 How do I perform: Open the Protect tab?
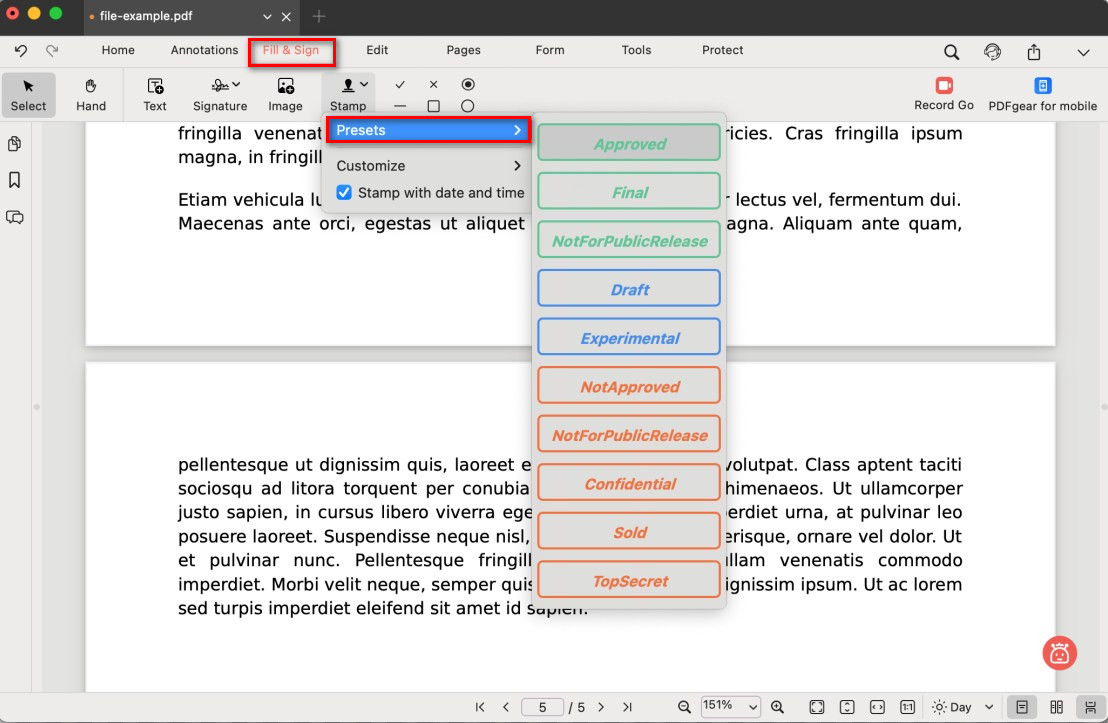coord(722,50)
